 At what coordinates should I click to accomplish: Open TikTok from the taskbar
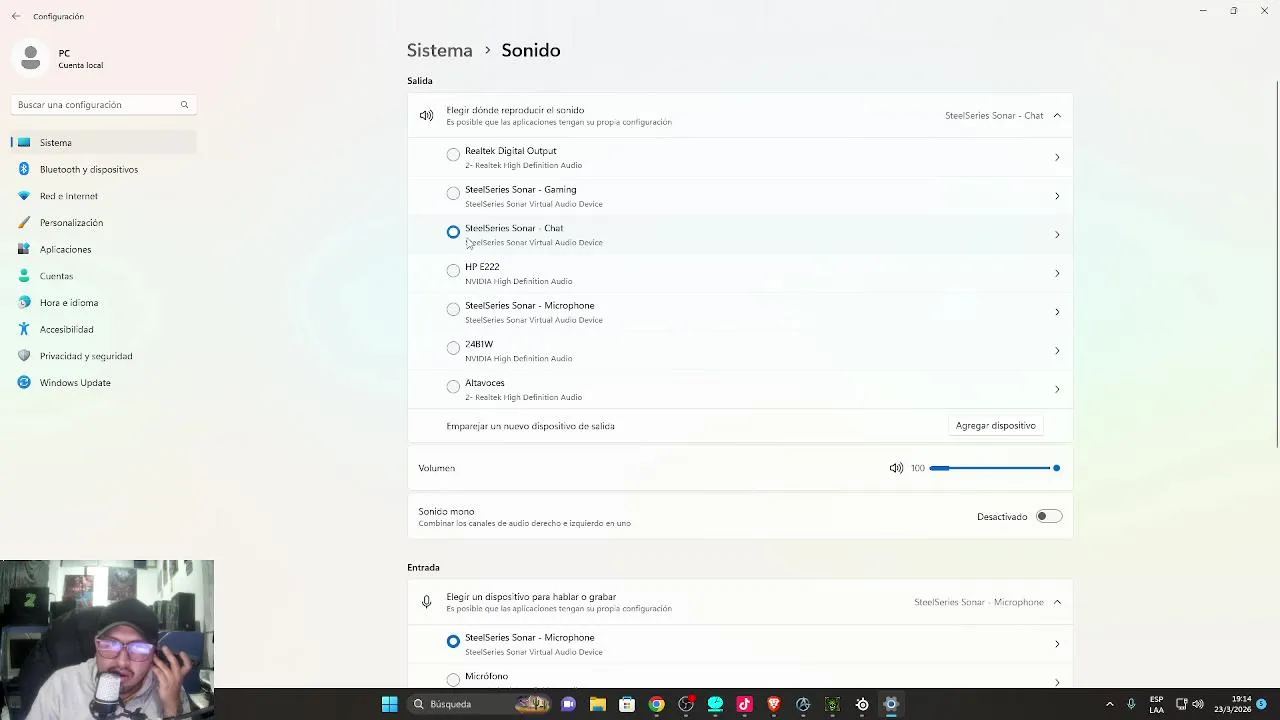(744, 704)
